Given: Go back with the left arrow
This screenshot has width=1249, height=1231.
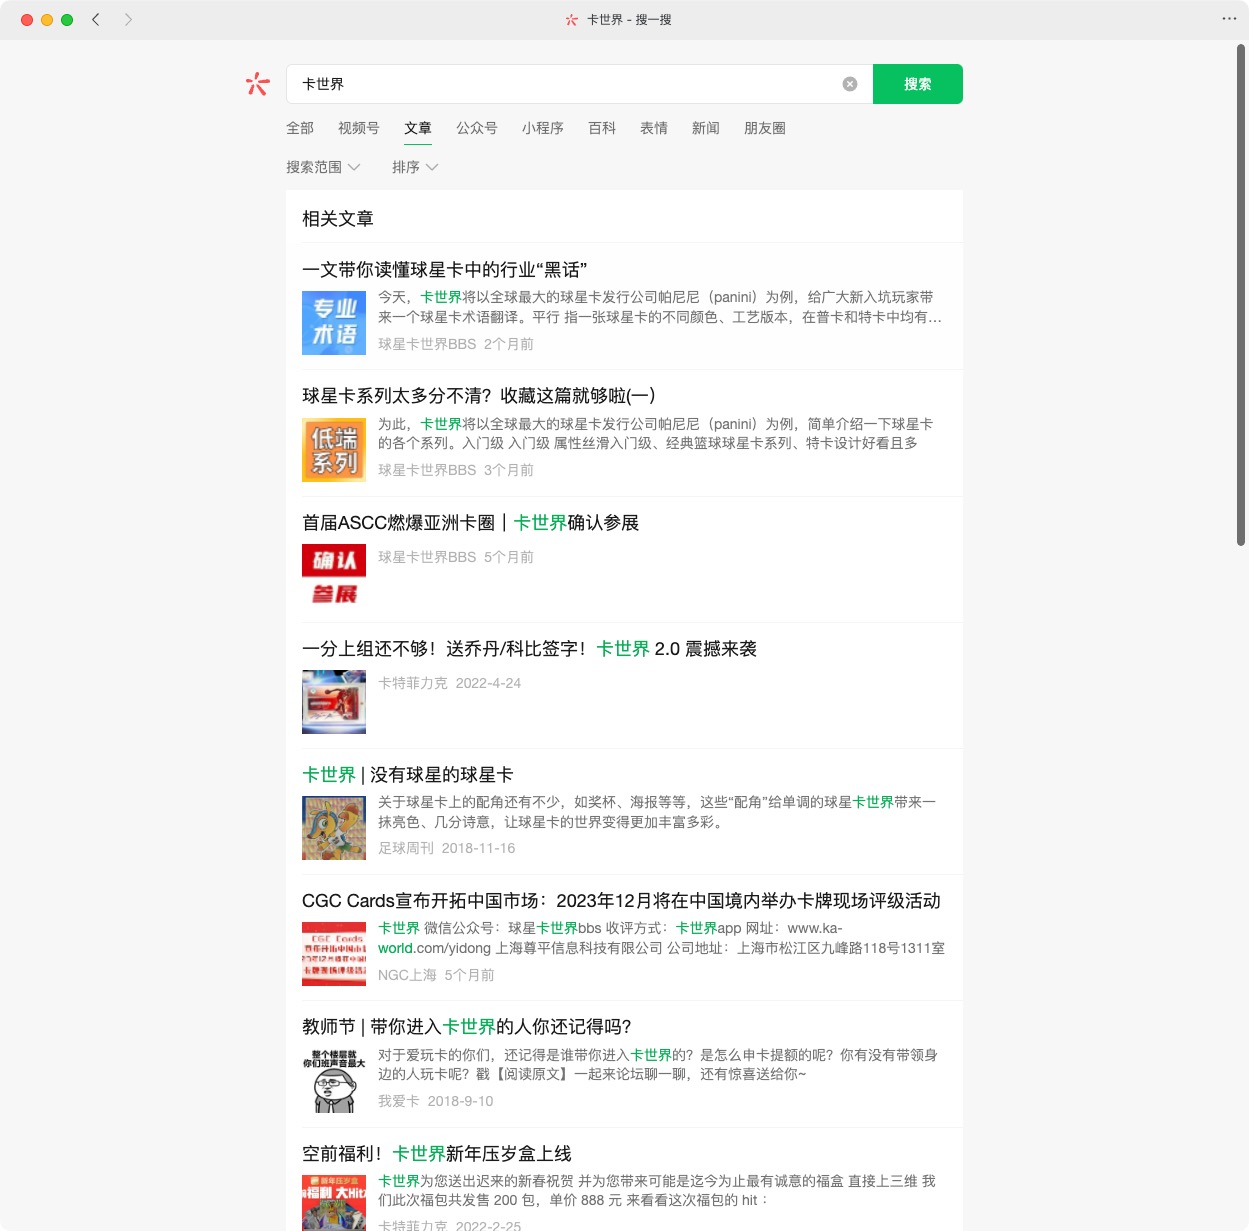Looking at the screenshot, I should coord(96,19).
